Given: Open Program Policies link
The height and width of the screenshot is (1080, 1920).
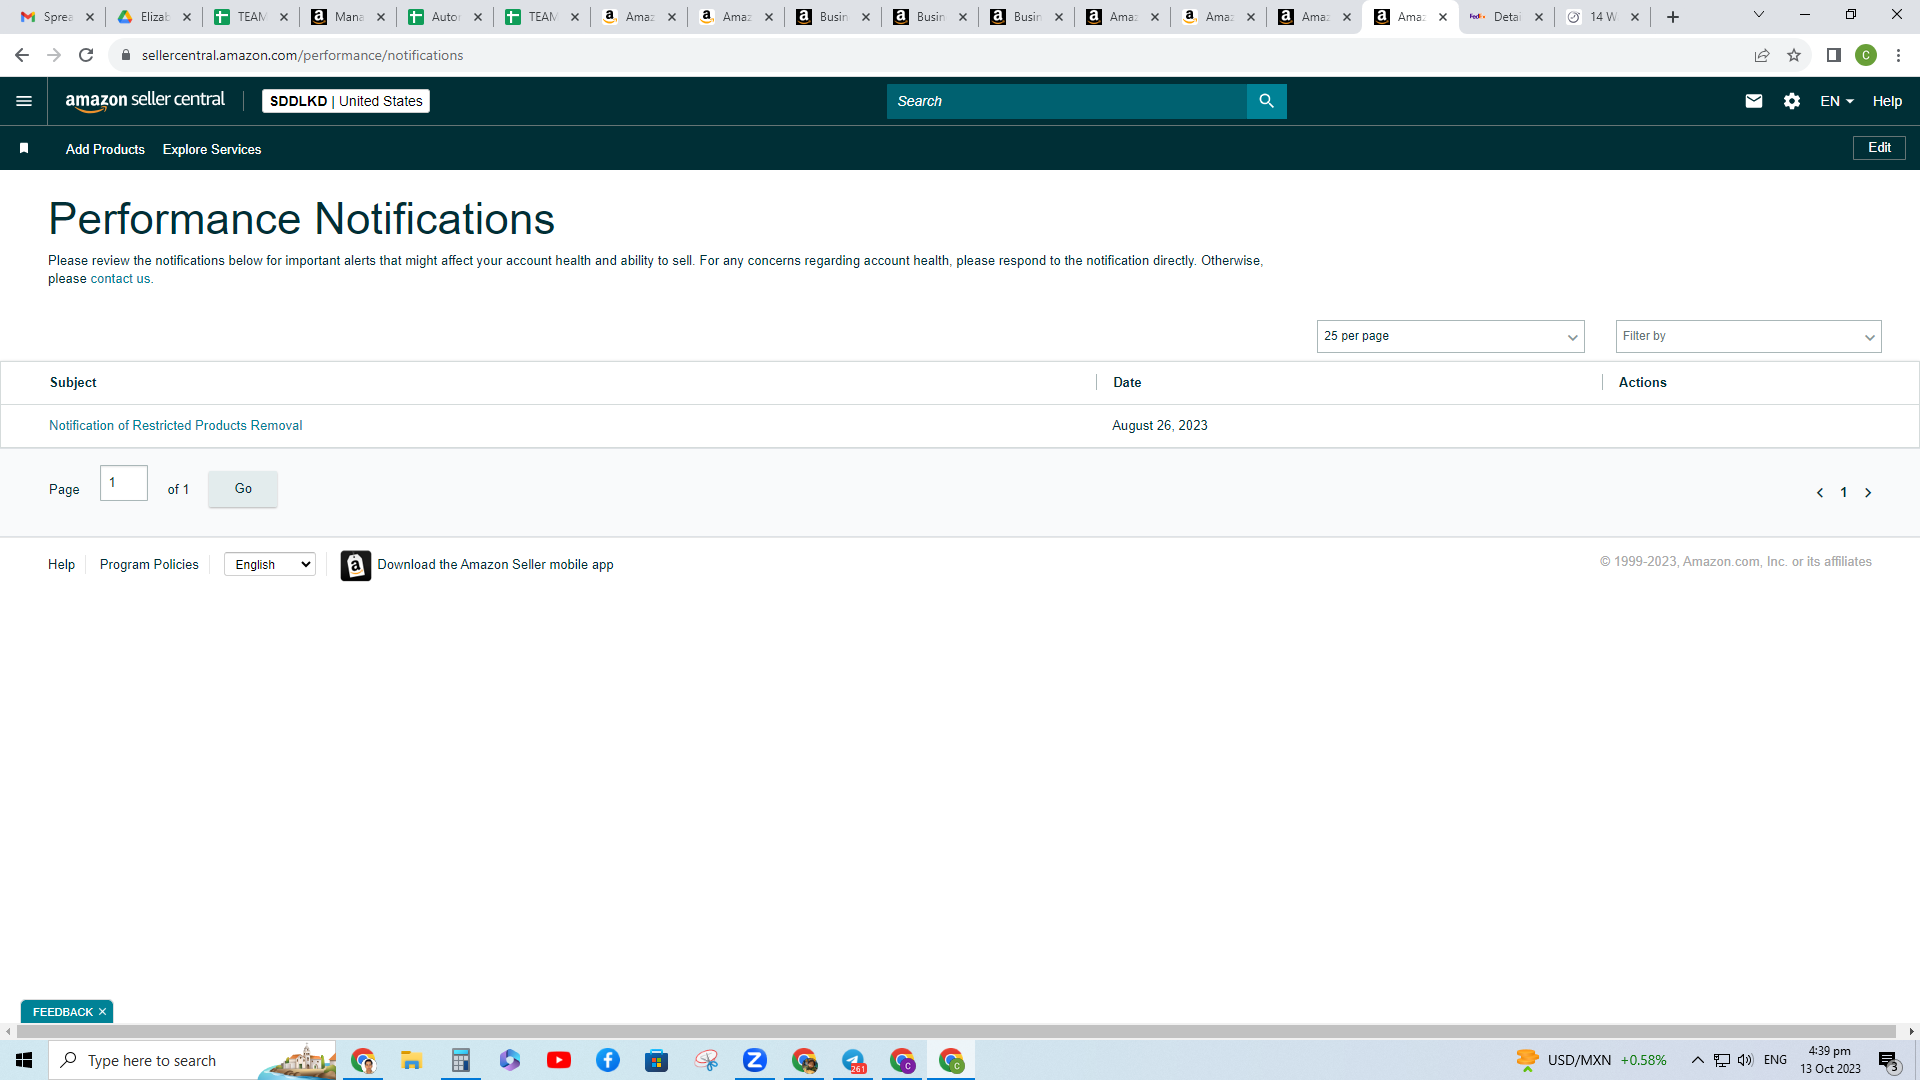Looking at the screenshot, I should [x=149, y=565].
